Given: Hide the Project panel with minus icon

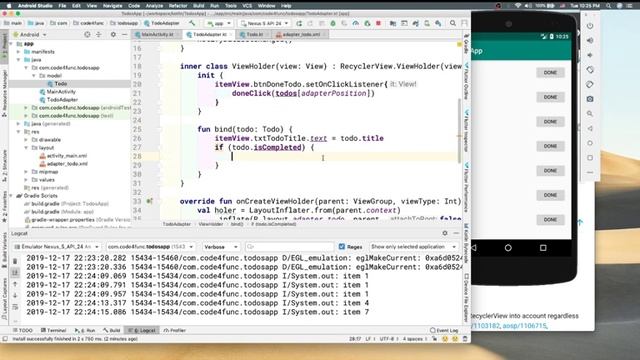Looking at the screenshot, I should pyautogui.click(x=125, y=35).
